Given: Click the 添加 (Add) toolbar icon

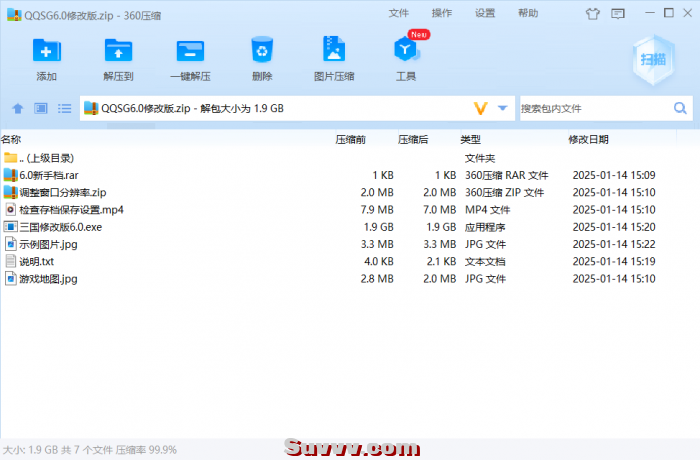Looking at the screenshot, I should coord(46,50).
